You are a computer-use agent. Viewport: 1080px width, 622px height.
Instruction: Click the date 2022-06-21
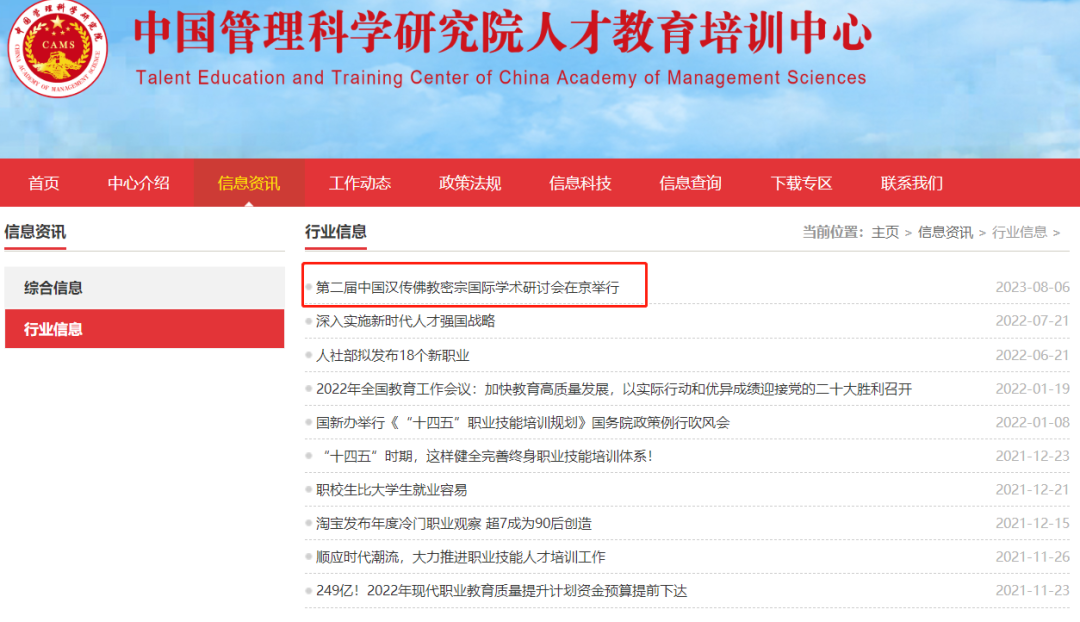tap(1032, 355)
